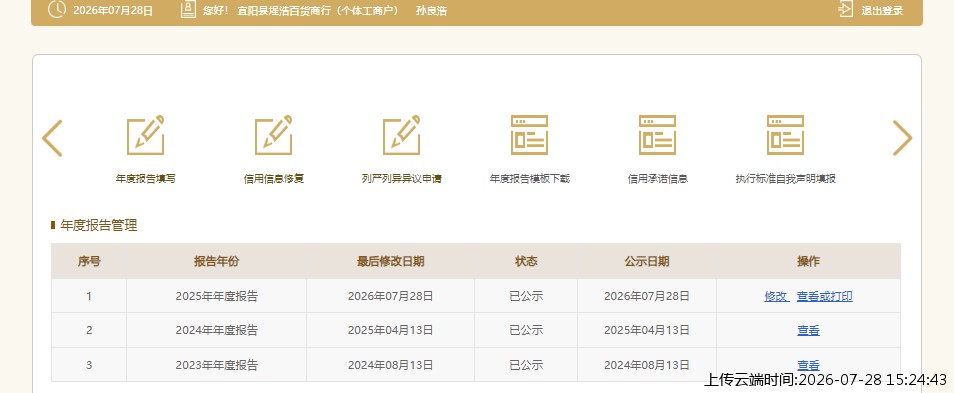Screen dimensions: 954x393
Task: Click the logout door icon
Action: [x=846, y=10]
